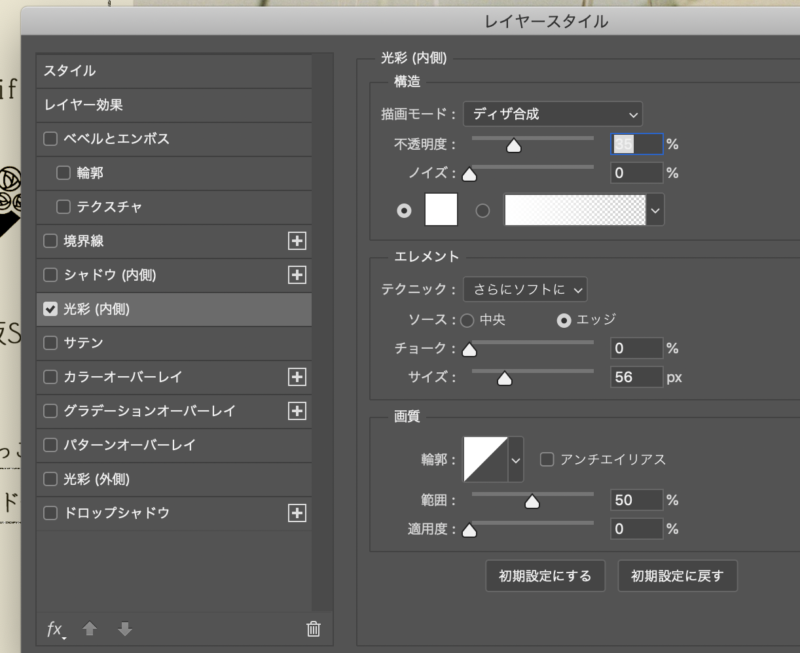The width and height of the screenshot is (800, 653).
Task: Select スタイル in the left list
Action: 174,71
